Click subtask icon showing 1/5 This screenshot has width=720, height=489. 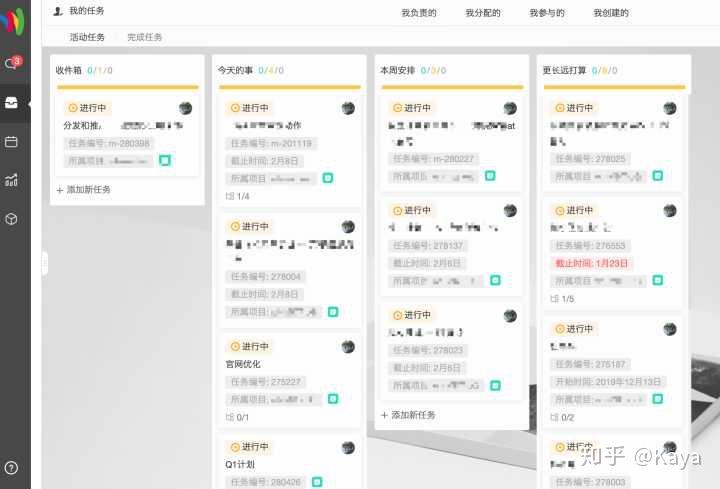pyautogui.click(x=555, y=298)
